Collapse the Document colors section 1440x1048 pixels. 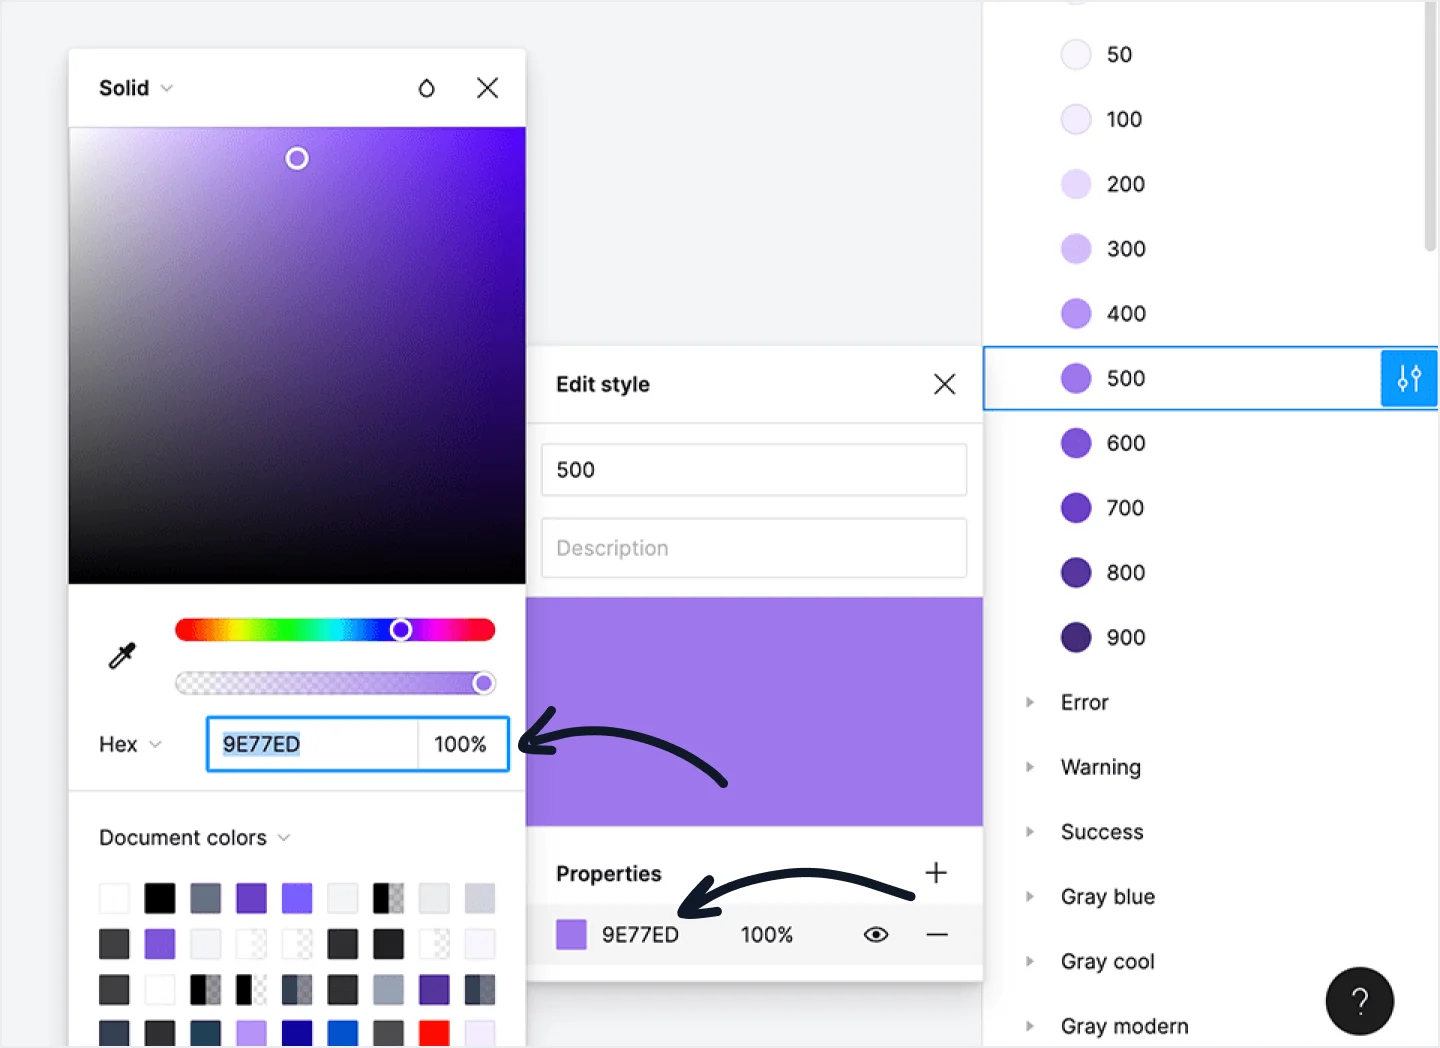pyautogui.click(x=286, y=838)
